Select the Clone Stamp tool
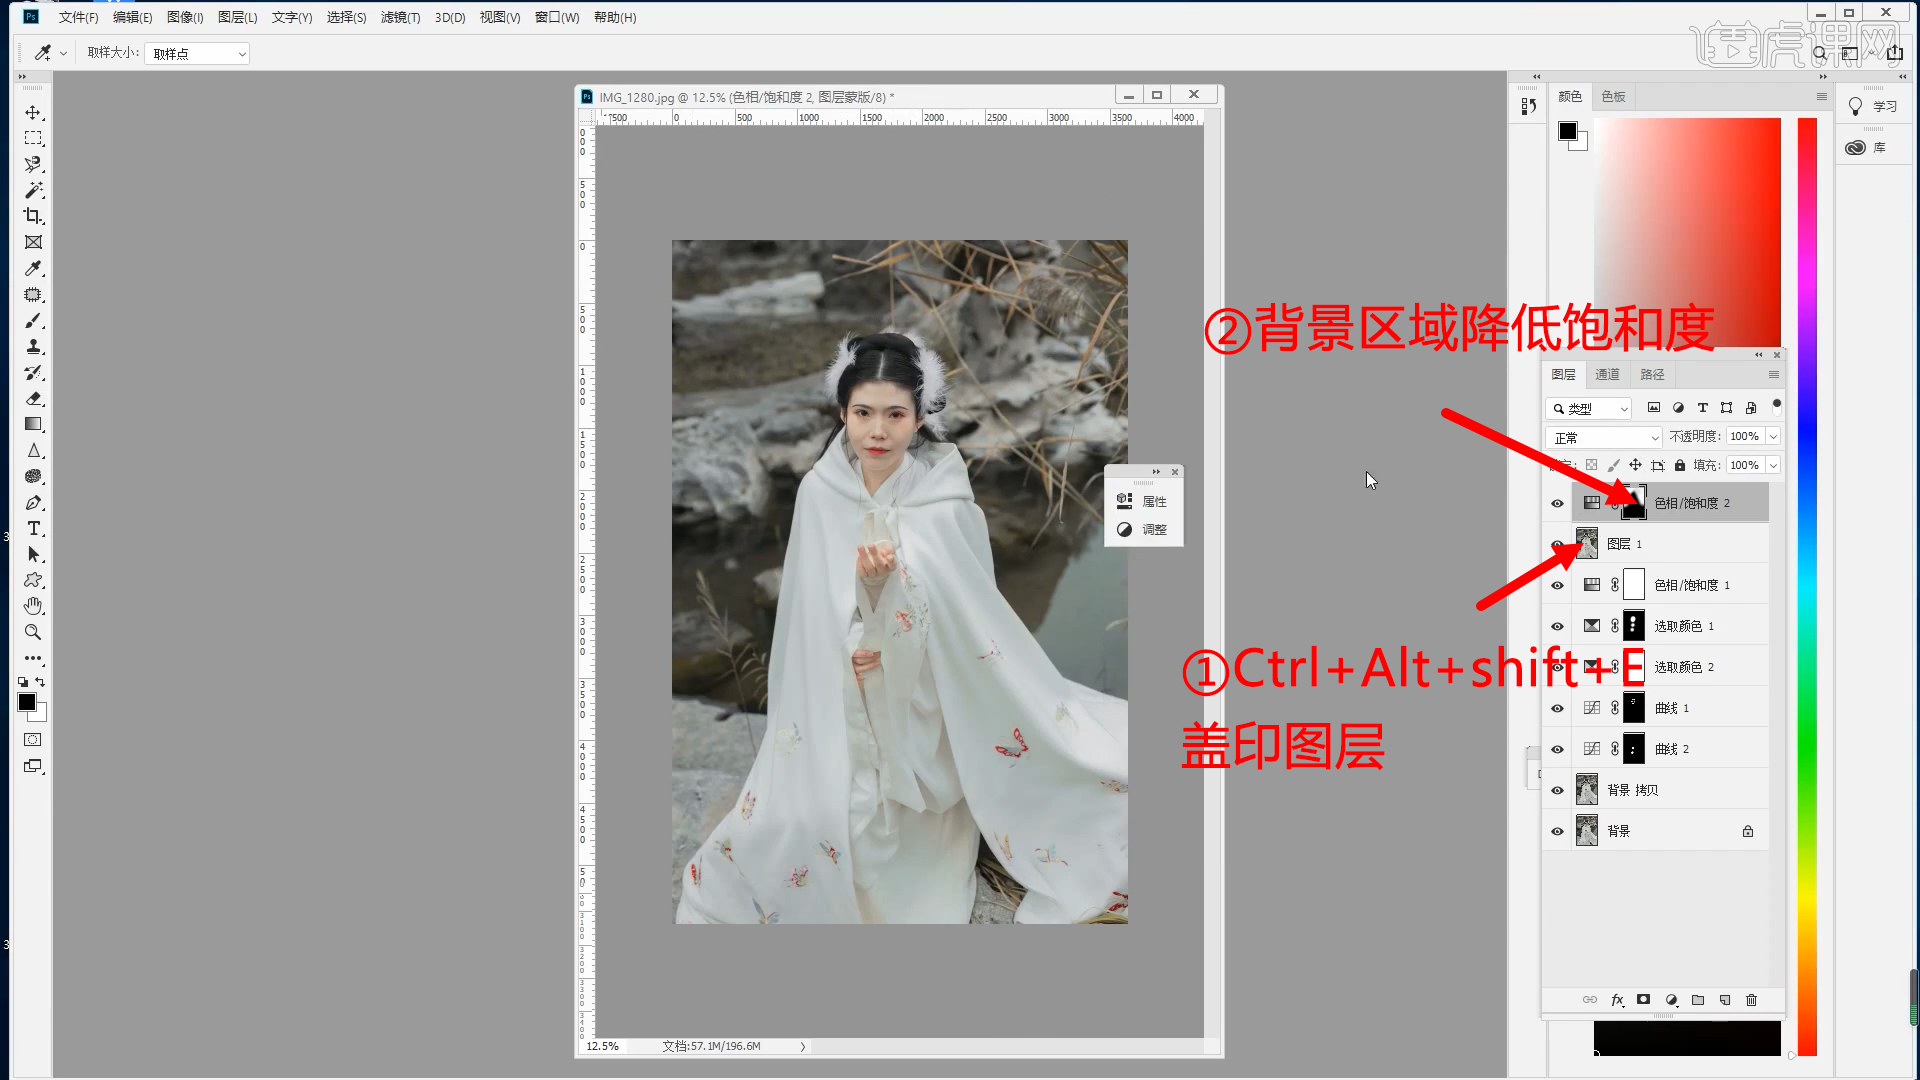This screenshot has width=1920, height=1080. [x=33, y=346]
